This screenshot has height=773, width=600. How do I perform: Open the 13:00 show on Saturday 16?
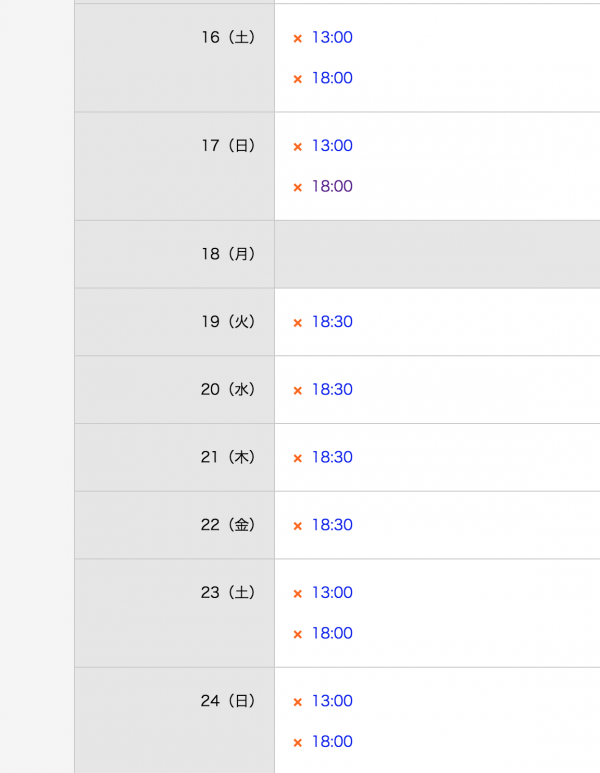pos(332,37)
